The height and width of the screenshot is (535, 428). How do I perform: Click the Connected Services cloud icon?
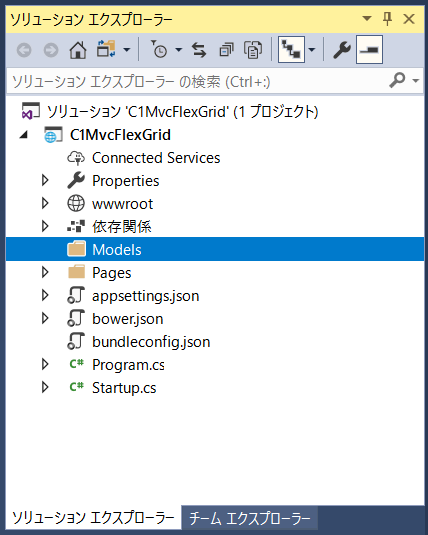[x=76, y=158]
